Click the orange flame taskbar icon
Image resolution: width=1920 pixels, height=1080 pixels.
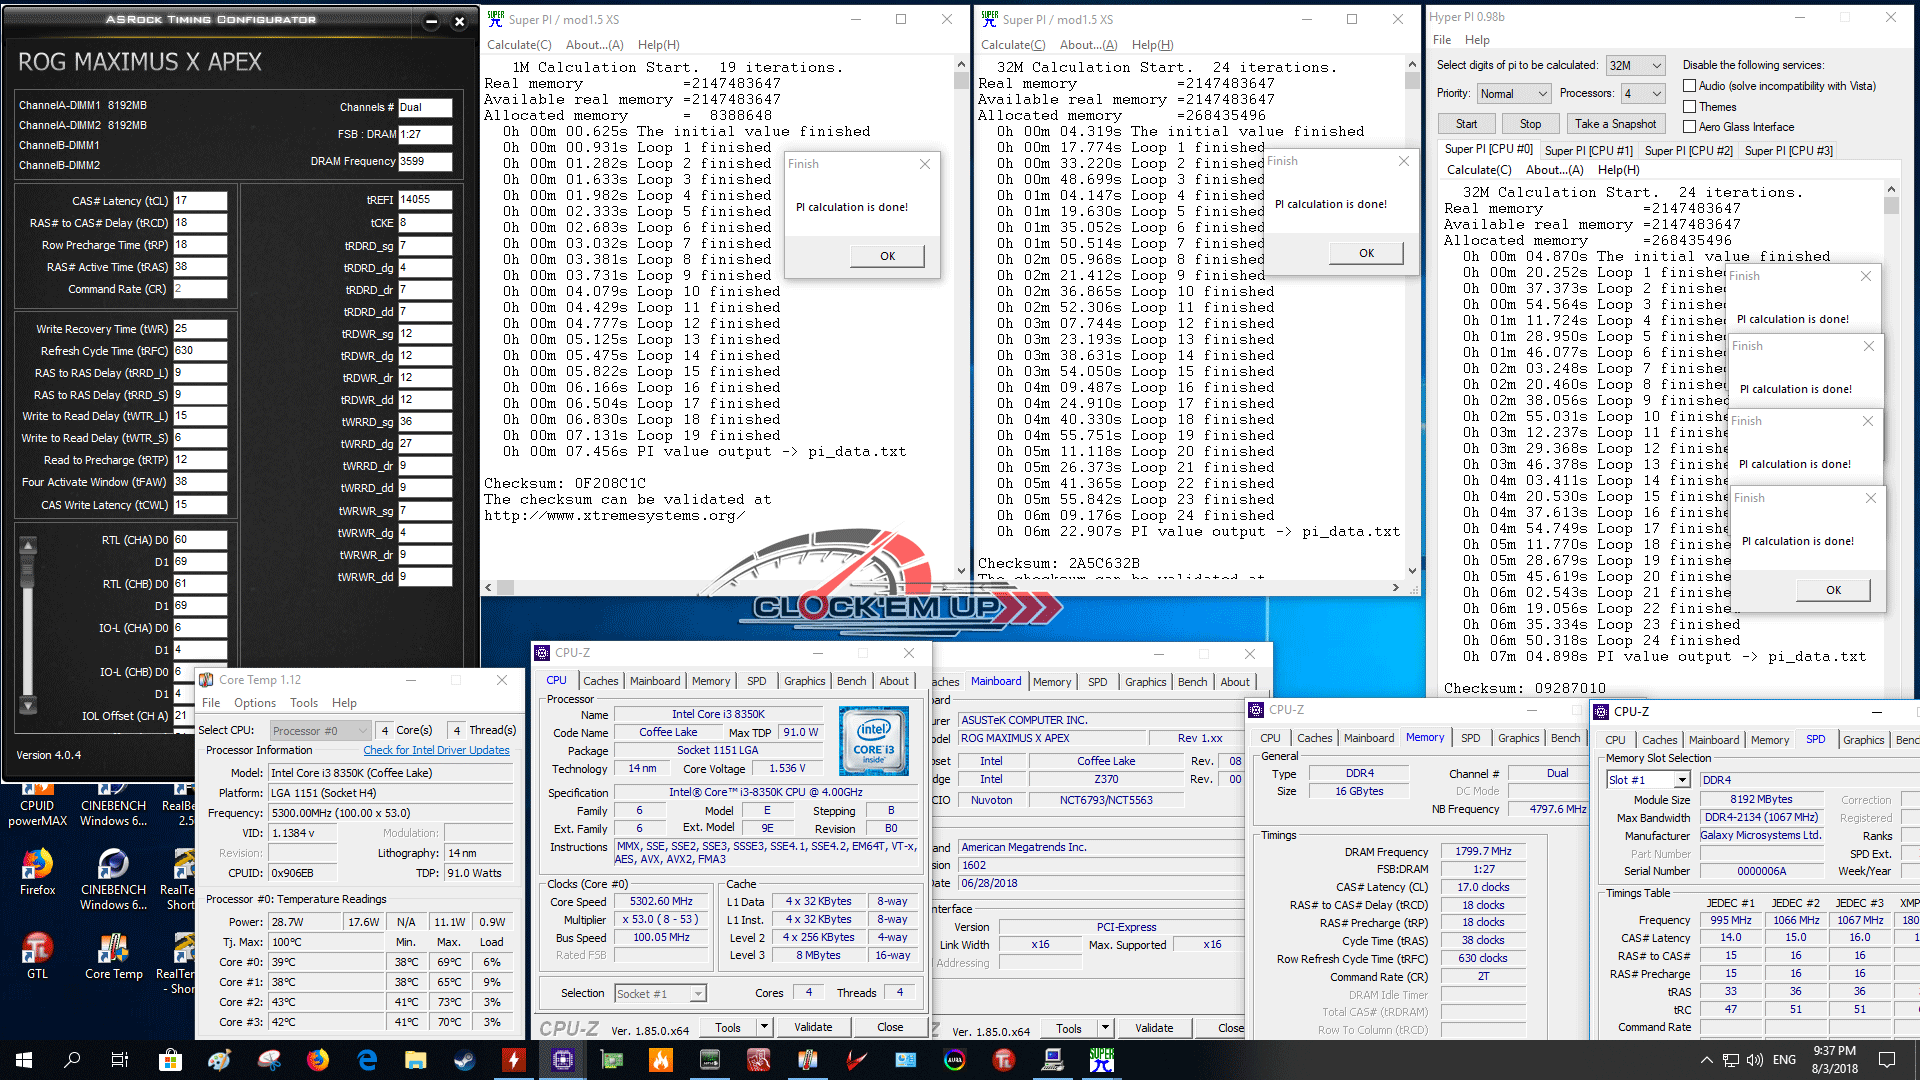(x=661, y=1060)
